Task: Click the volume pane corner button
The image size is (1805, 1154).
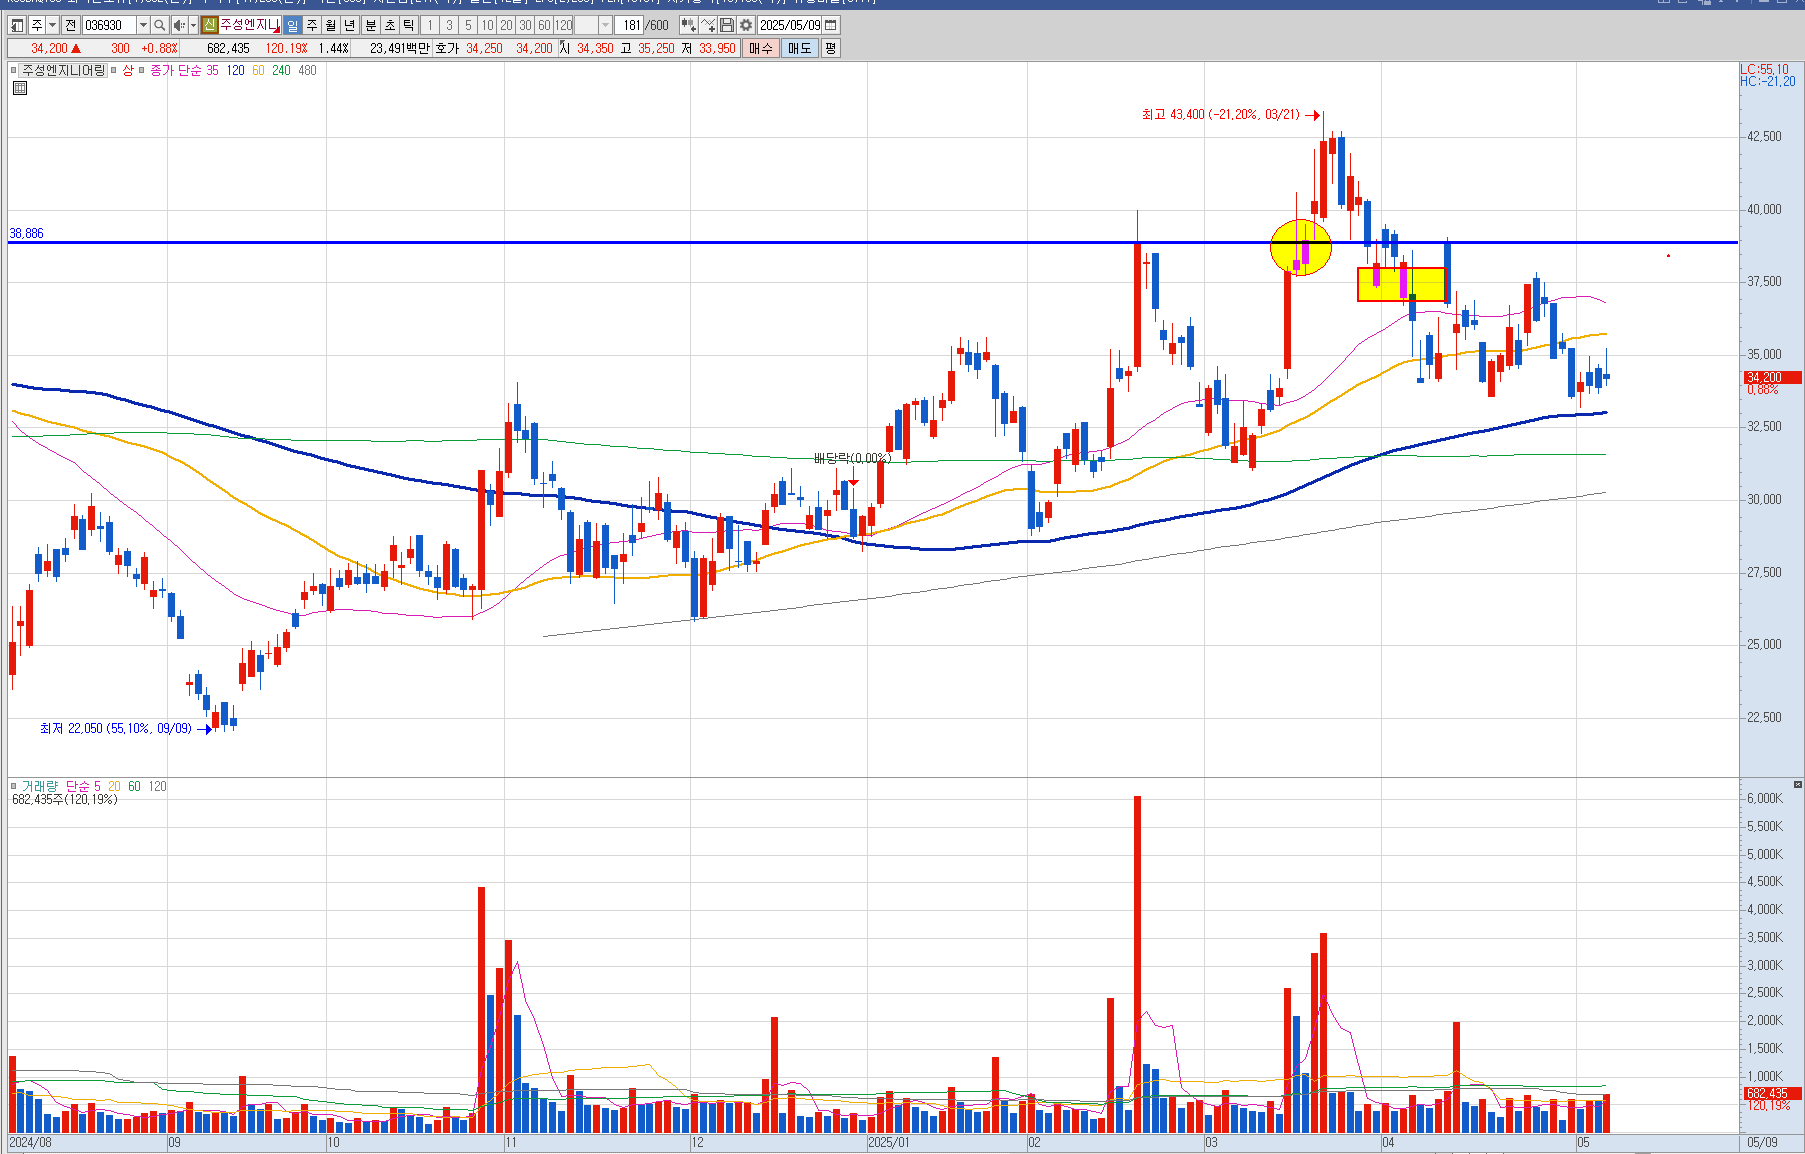Action: (x=1797, y=784)
